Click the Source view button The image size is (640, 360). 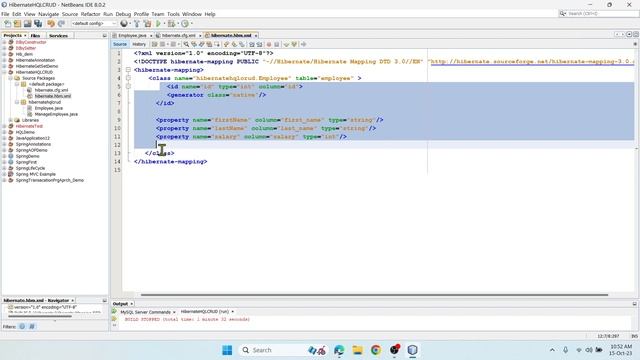pyautogui.click(x=120, y=44)
